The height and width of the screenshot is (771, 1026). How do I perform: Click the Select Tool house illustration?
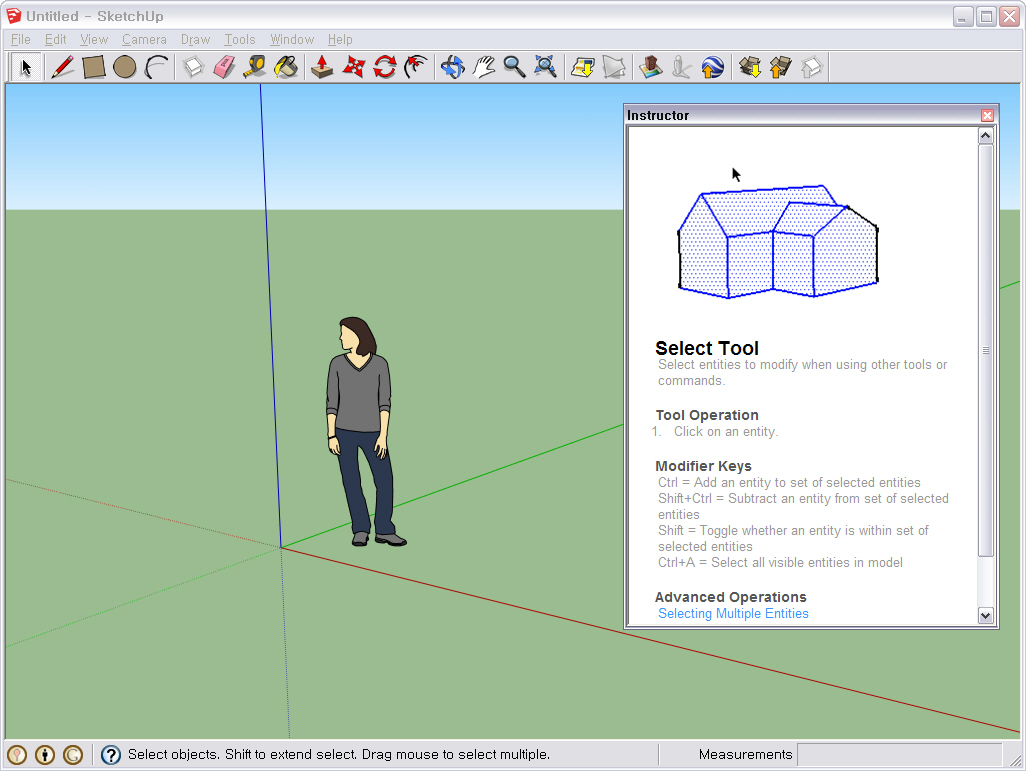[777, 242]
